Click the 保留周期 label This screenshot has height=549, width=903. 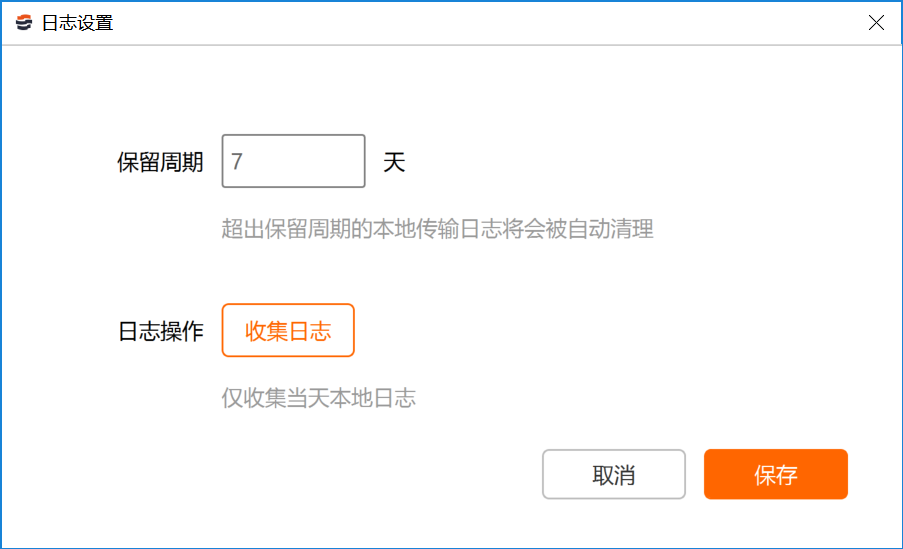160,162
